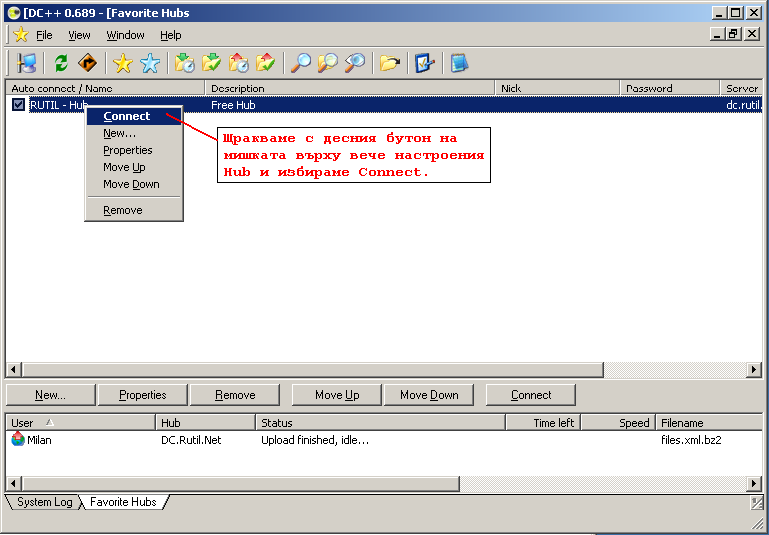Click the transfer list horizontal scrollbar thumb
Image resolution: width=769 pixels, height=535 pixels.
click(240, 484)
